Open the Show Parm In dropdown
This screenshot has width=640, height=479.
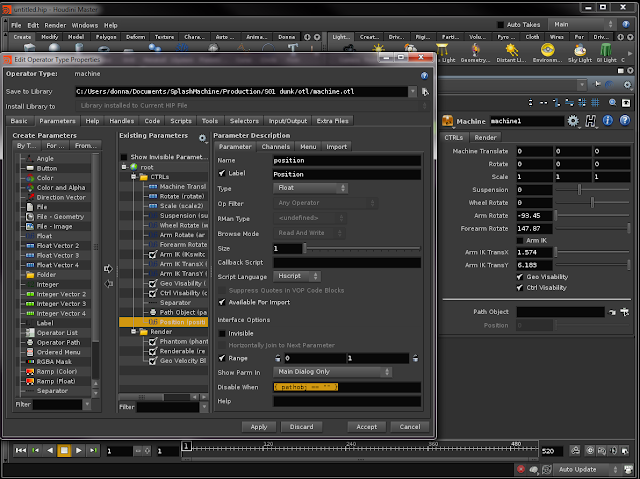333,372
